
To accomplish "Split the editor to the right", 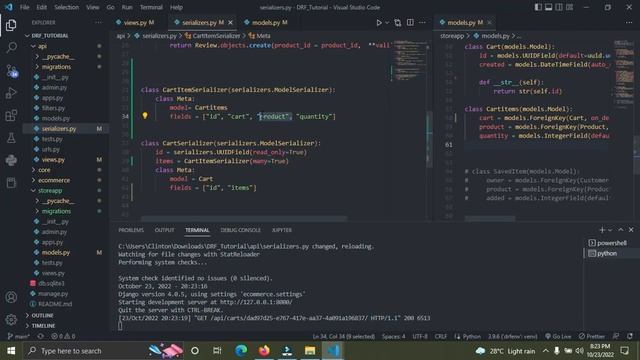I will (410, 22).
